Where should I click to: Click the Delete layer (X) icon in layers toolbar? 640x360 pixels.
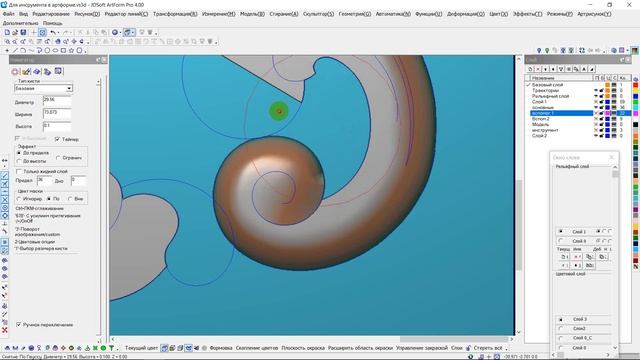tap(538, 69)
